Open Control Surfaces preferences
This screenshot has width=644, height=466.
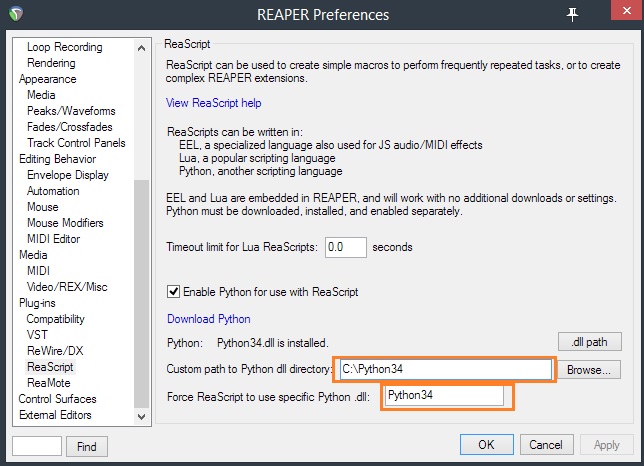(x=58, y=399)
